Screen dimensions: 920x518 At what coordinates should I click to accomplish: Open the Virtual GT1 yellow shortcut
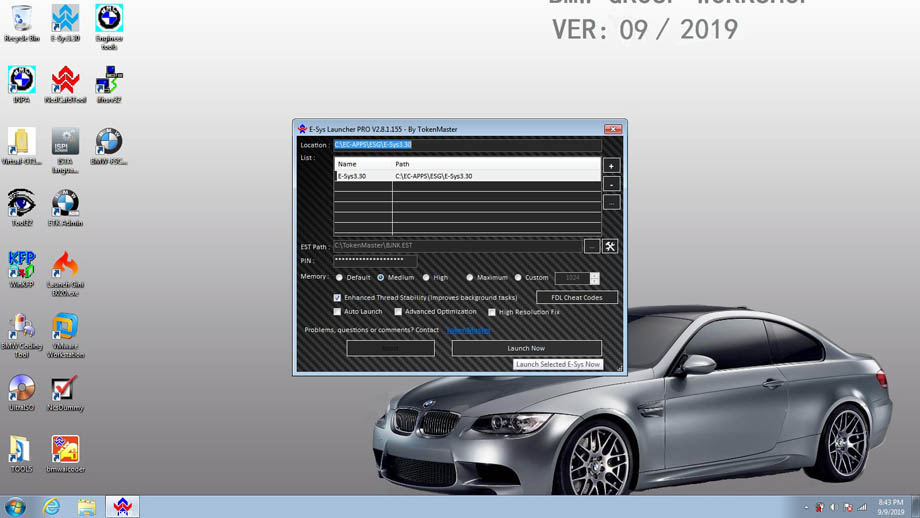coord(22,147)
